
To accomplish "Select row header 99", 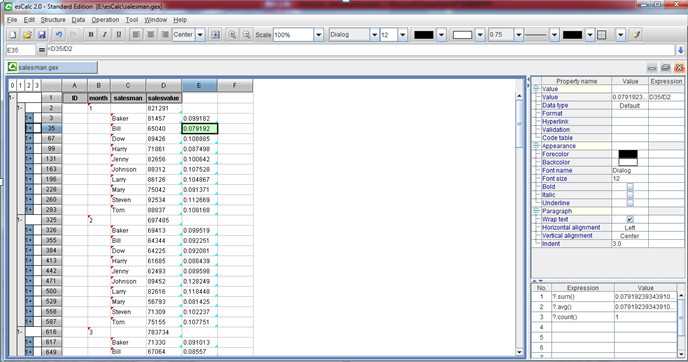I will pyautogui.click(x=51, y=149).
